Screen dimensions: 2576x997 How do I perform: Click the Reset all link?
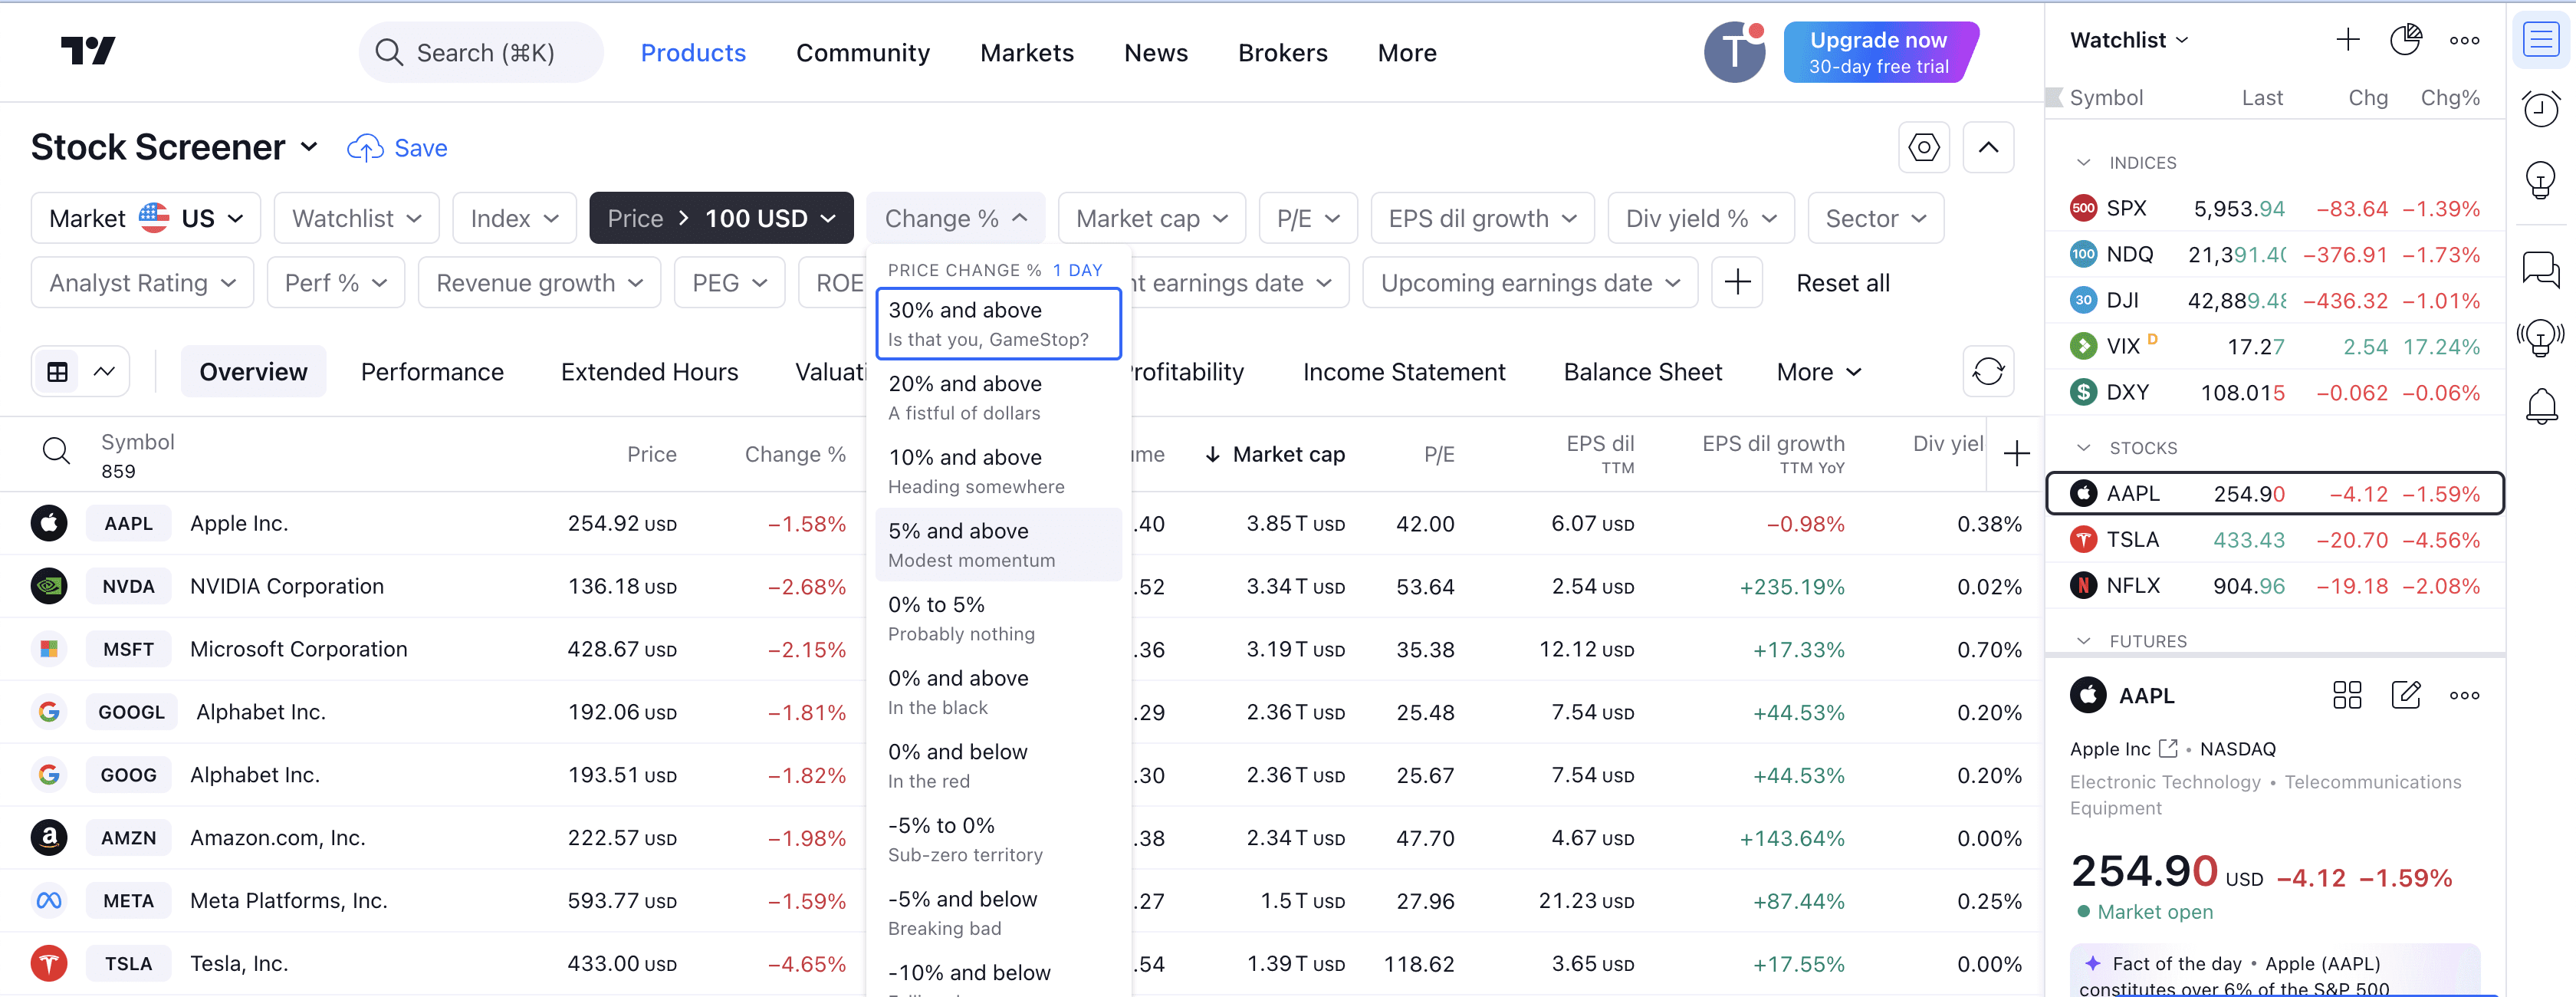[1842, 283]
